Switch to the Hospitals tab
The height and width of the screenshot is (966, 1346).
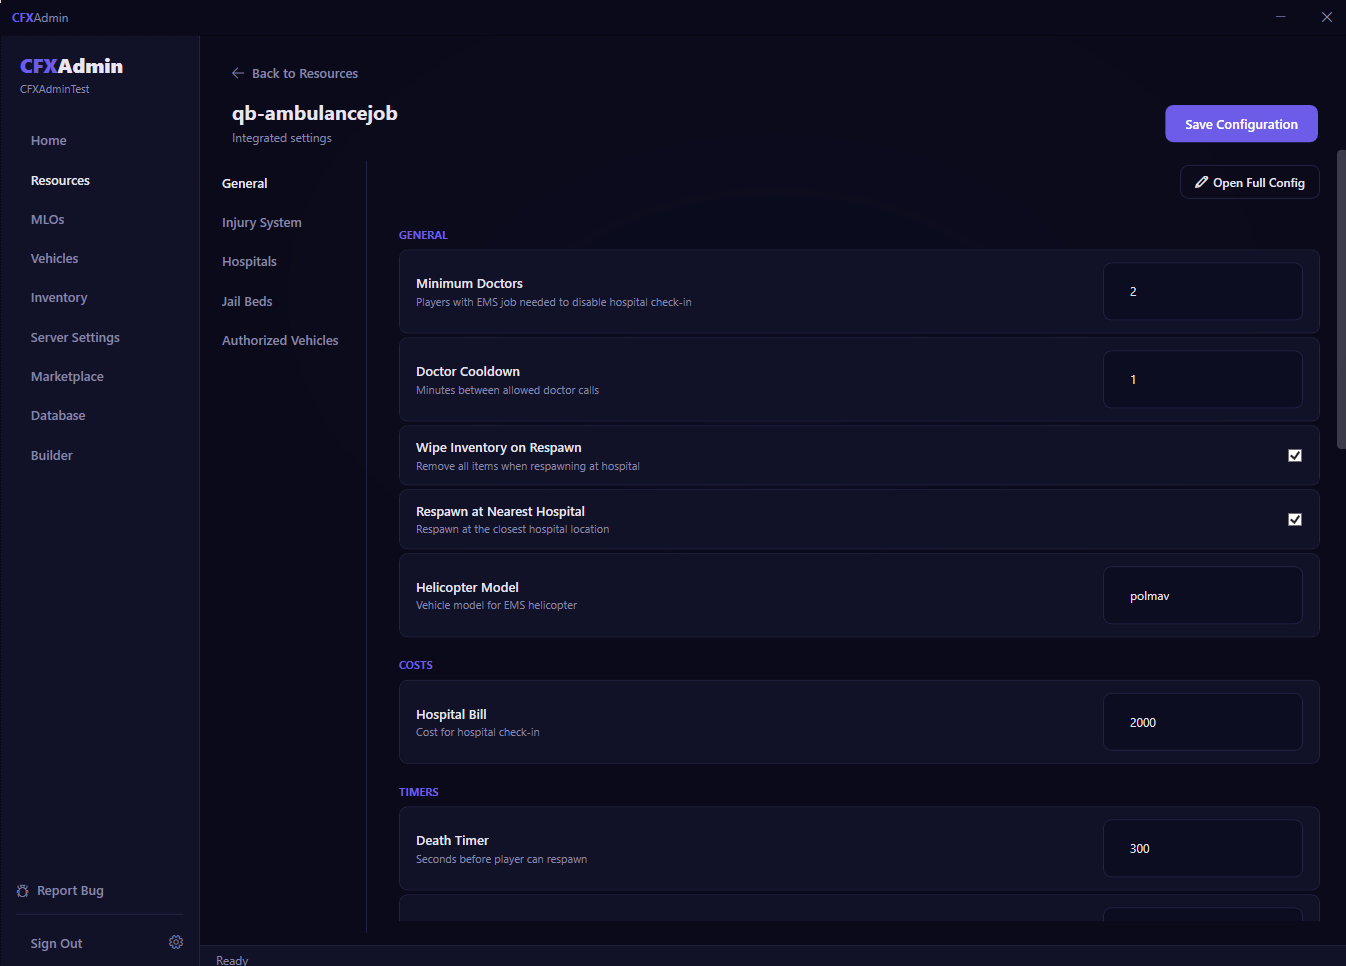pos(249,262)
